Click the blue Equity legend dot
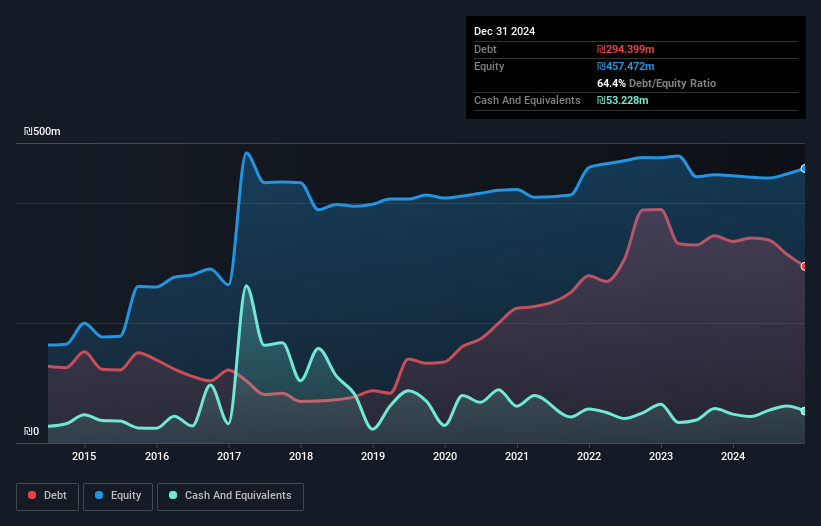The height and width of the screenshot is (526, 821). point(99,495)
